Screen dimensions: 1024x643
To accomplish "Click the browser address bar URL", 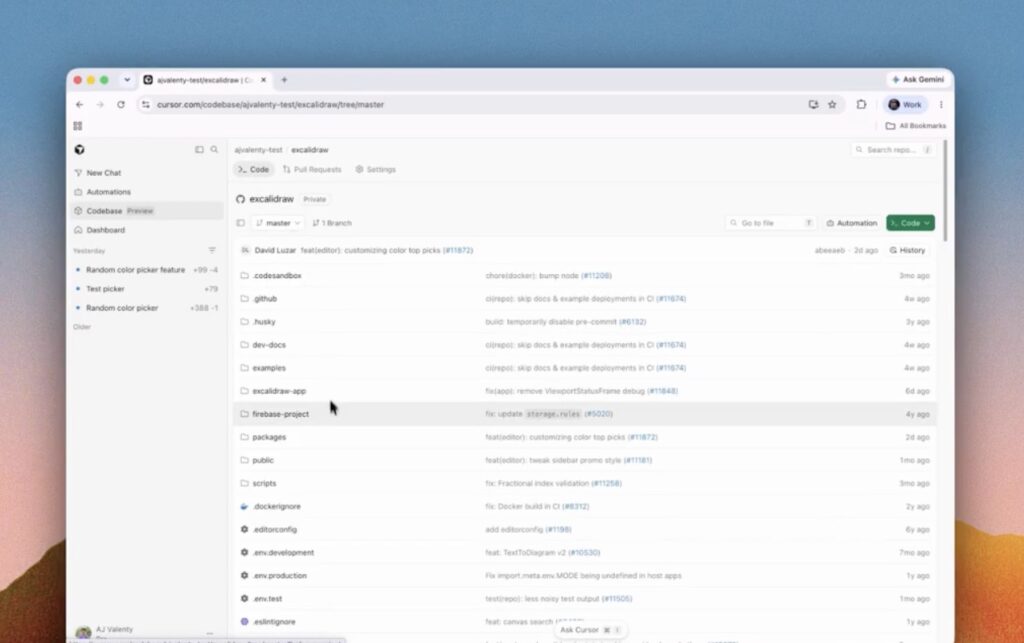I will tap(270, 104).
